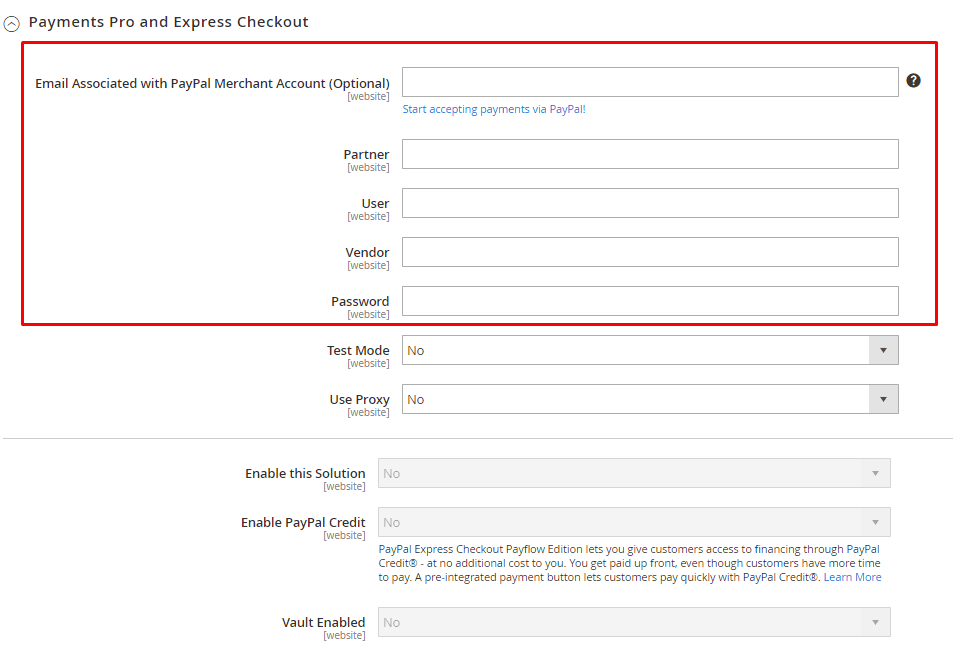953x654 pixels.
Task: Click into the PayPal merchant email input
Action: pyautogui.click(x=650, y=82)
